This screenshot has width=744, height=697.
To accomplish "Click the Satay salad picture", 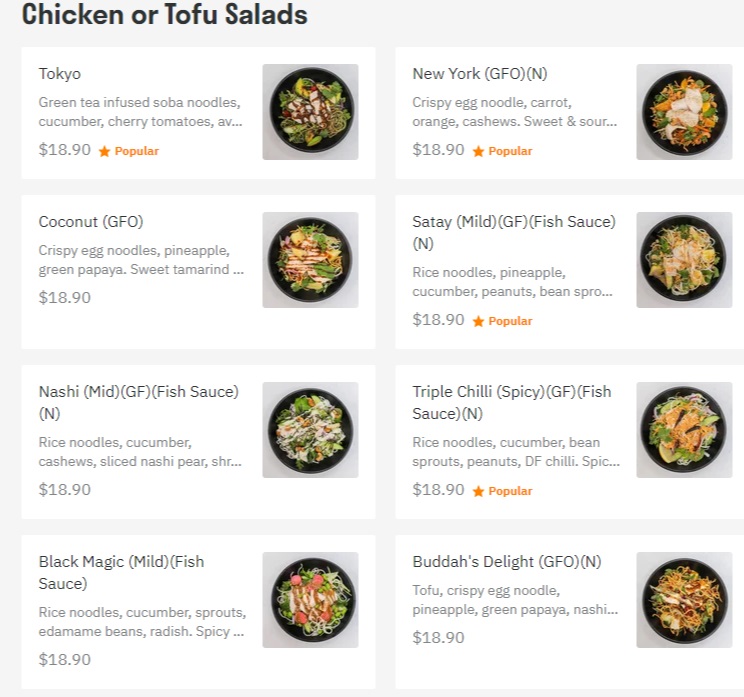I will coord(684,260).
